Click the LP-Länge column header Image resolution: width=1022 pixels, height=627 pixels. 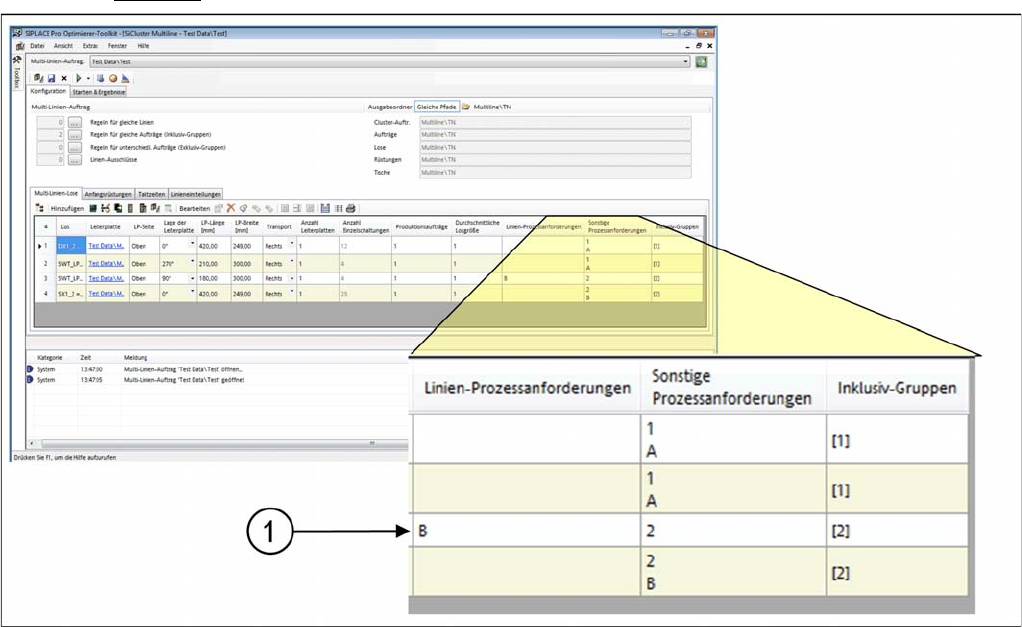point(213,227)
